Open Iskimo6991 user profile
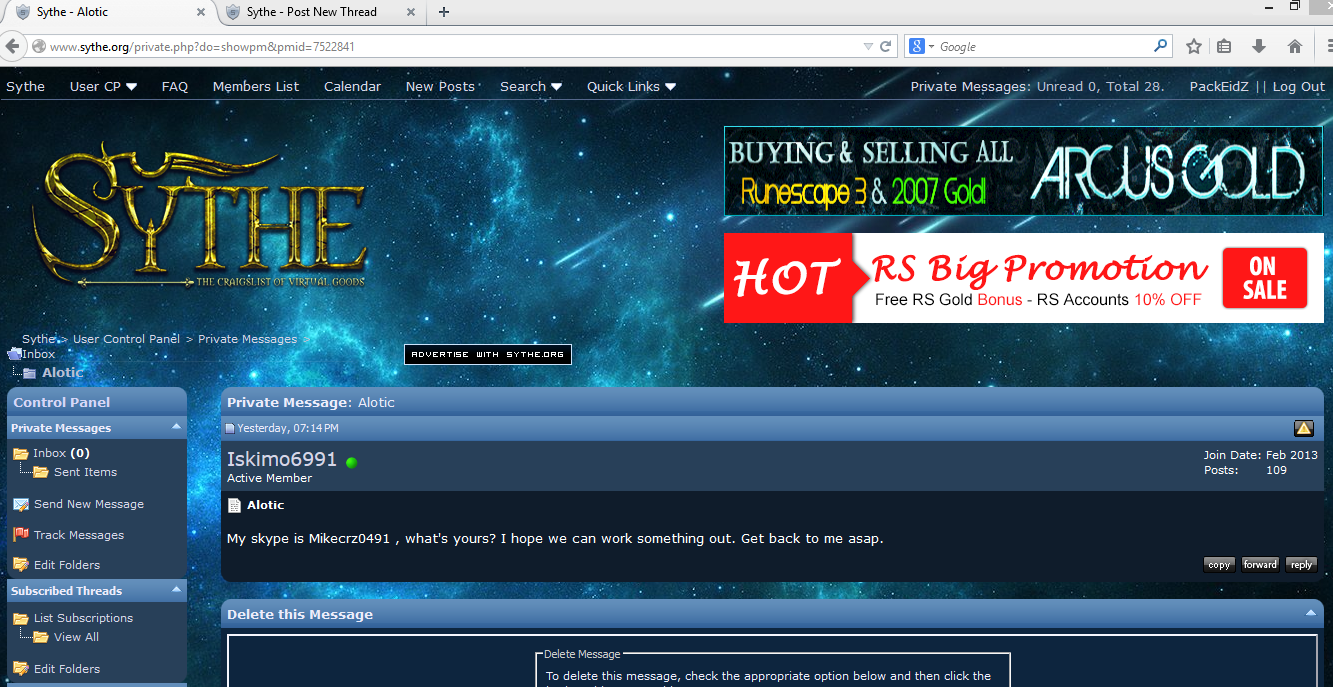This screenshot has width=1333, height=687. [282, 460]
